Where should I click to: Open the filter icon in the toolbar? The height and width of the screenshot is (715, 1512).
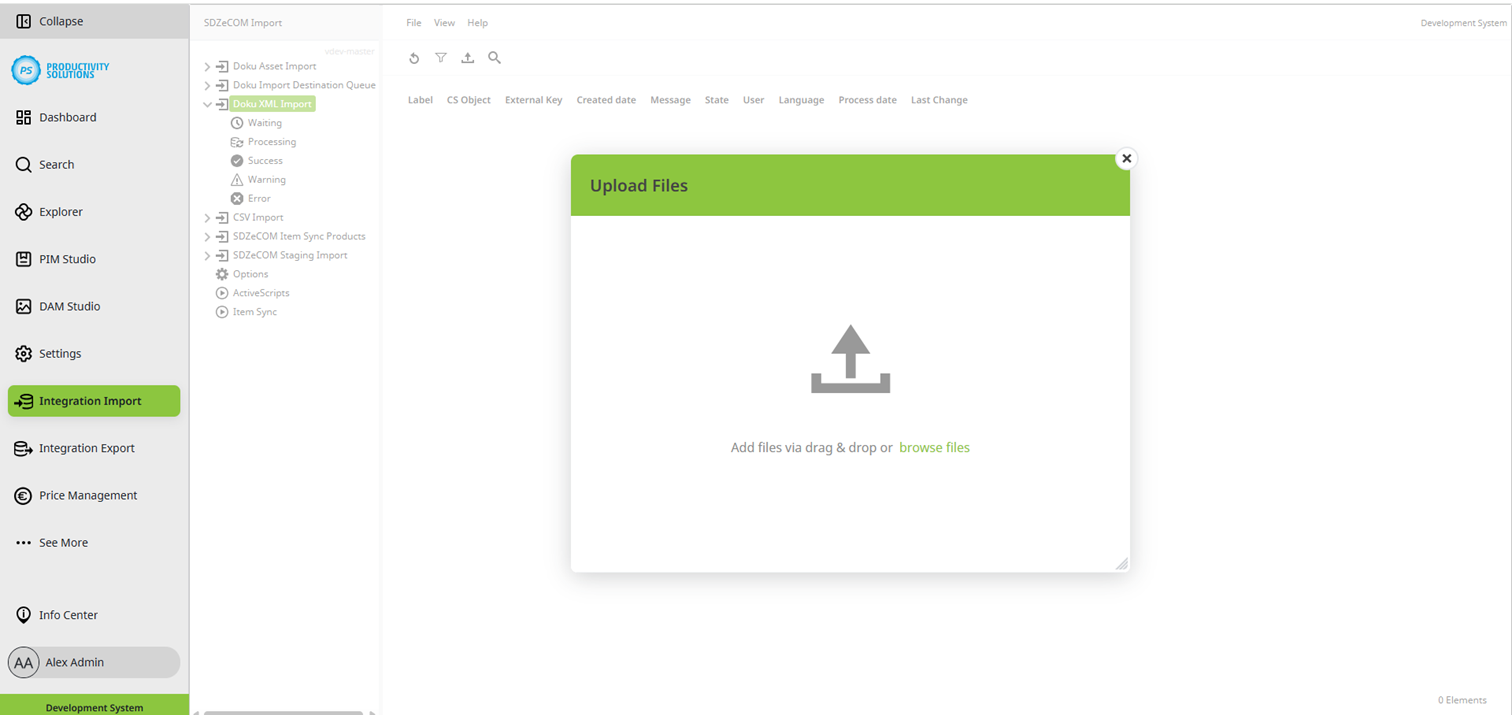[x=441, y=58]
